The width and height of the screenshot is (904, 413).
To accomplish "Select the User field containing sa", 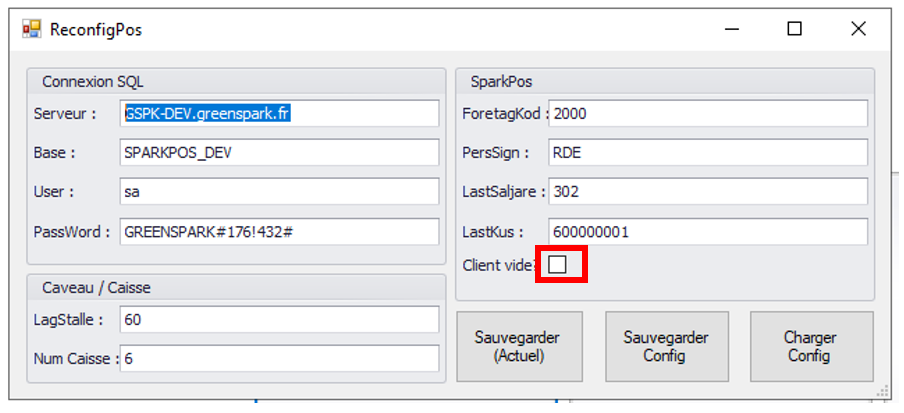I will pos(279,192).
